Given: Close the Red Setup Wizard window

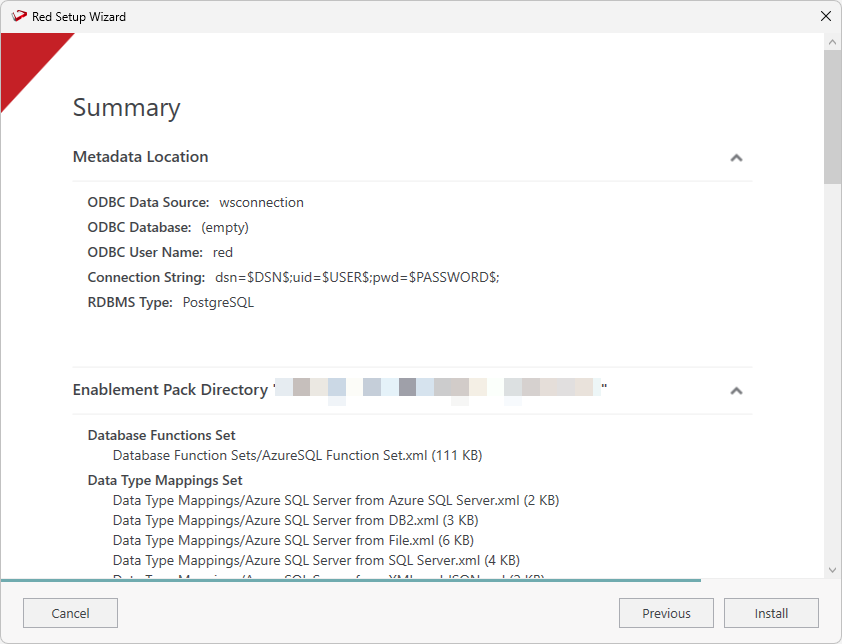Looking at the screenshot, I should point(825,16).
